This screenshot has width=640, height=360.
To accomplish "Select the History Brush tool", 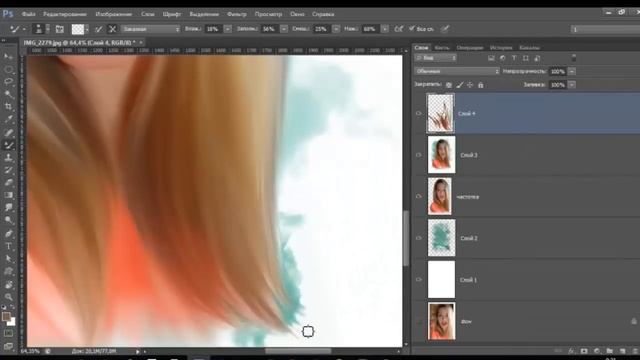I will point(8,170).
